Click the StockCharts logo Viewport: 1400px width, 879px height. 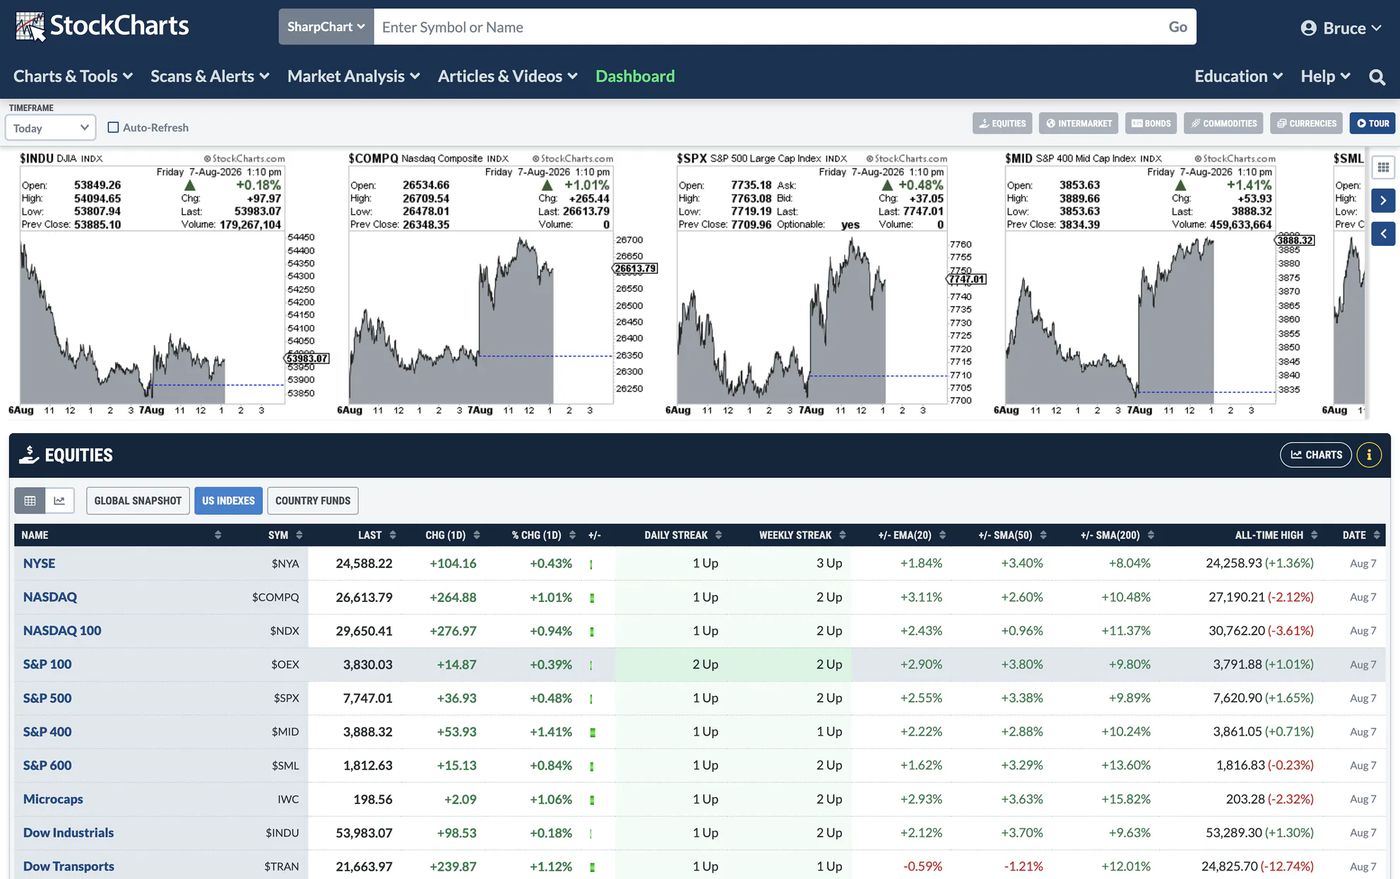102,26
